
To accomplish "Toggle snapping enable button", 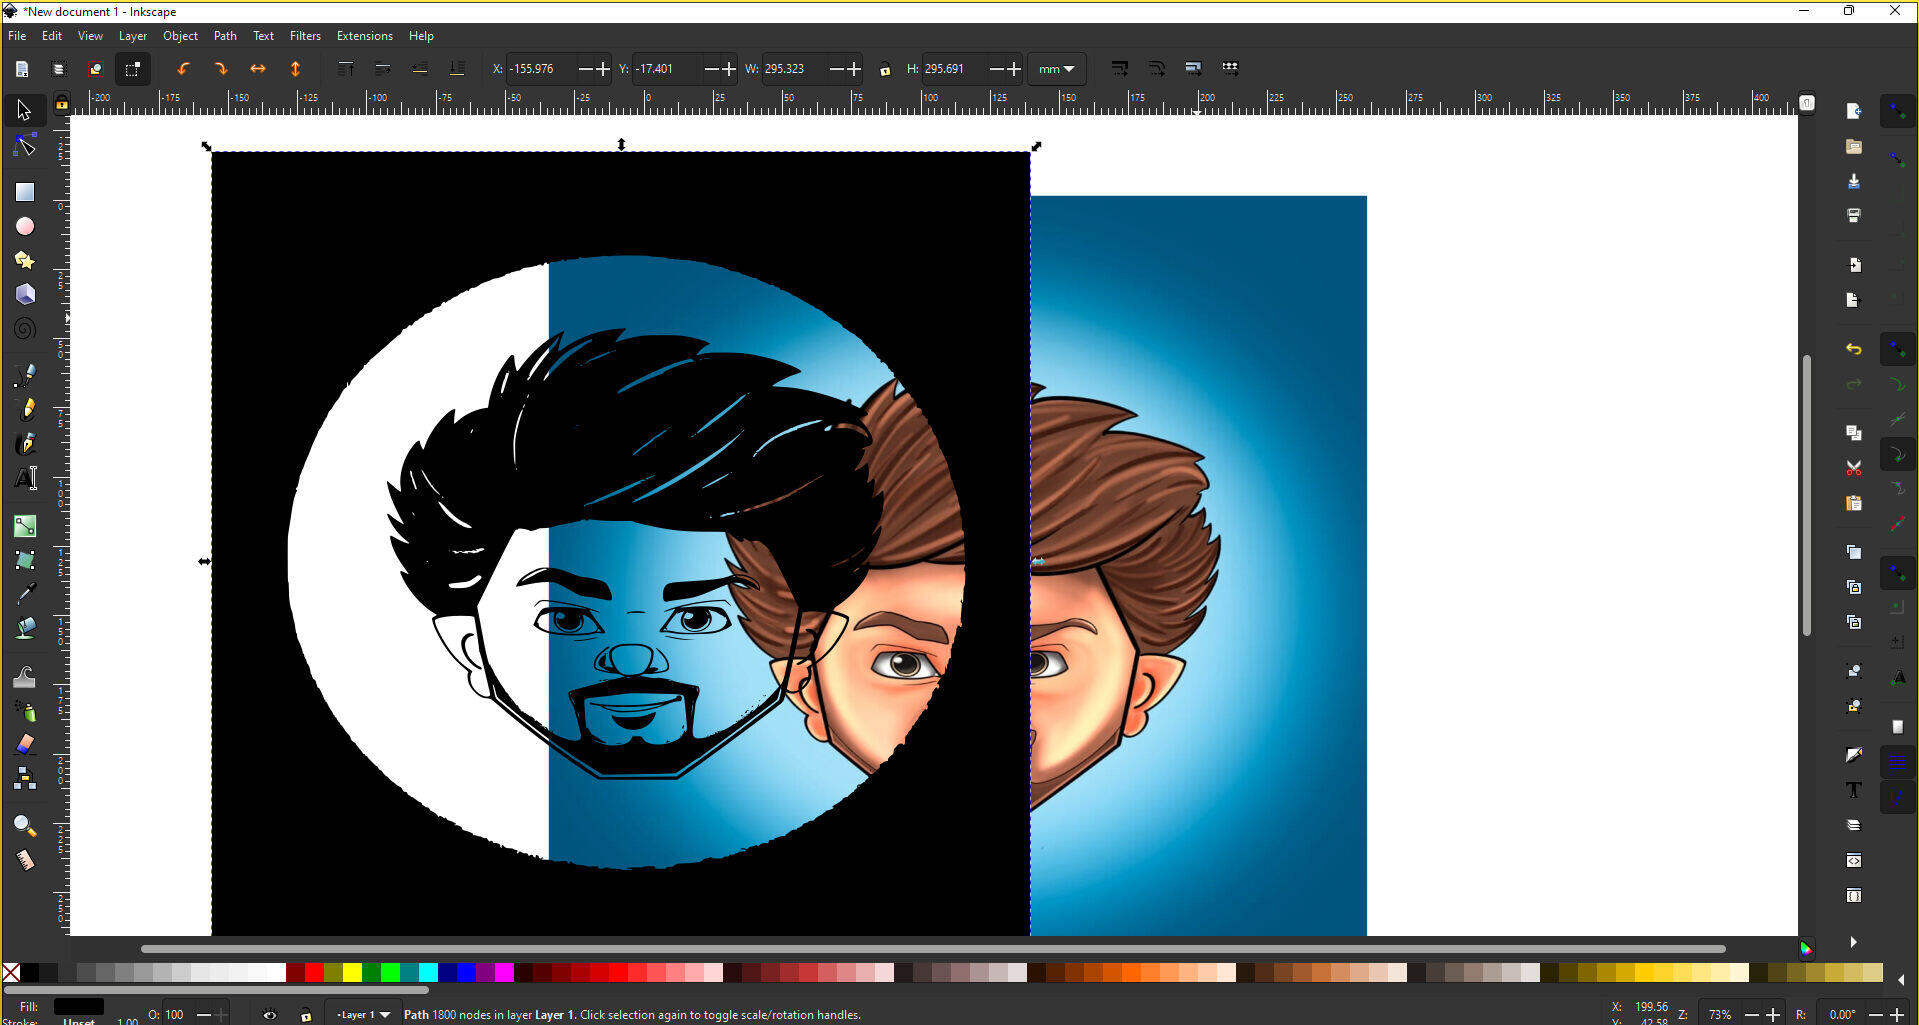I will coord(1897,111).
